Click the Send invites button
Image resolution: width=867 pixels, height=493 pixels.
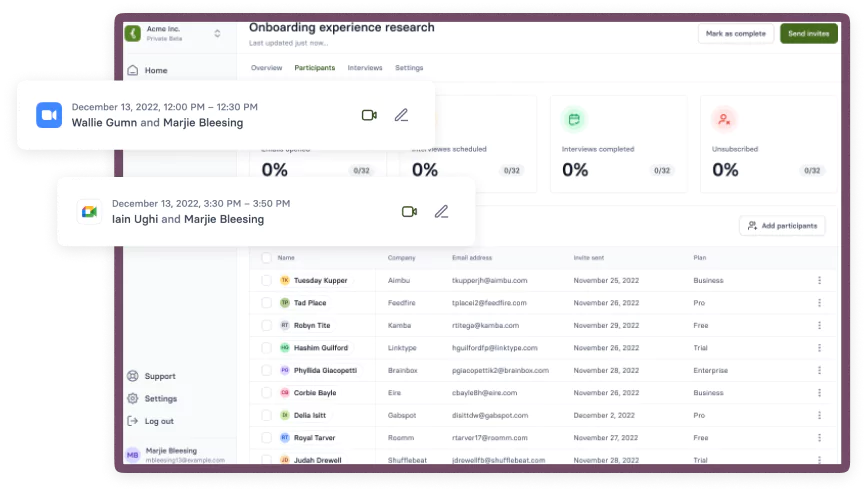[808, 34]
